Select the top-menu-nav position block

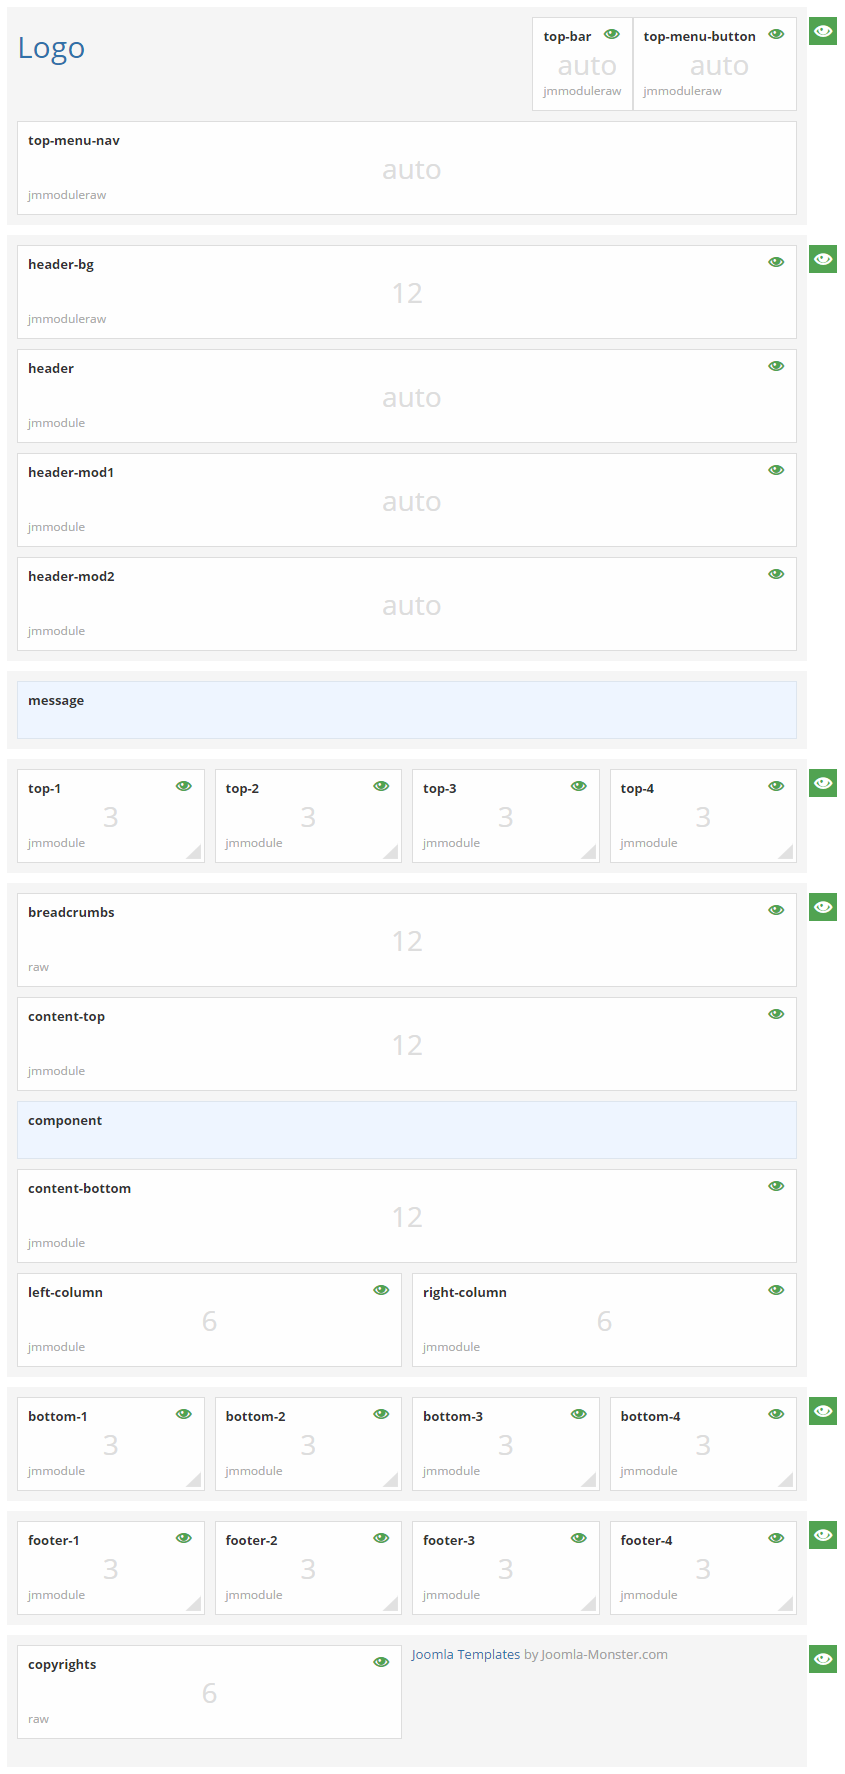pos(406,168)
